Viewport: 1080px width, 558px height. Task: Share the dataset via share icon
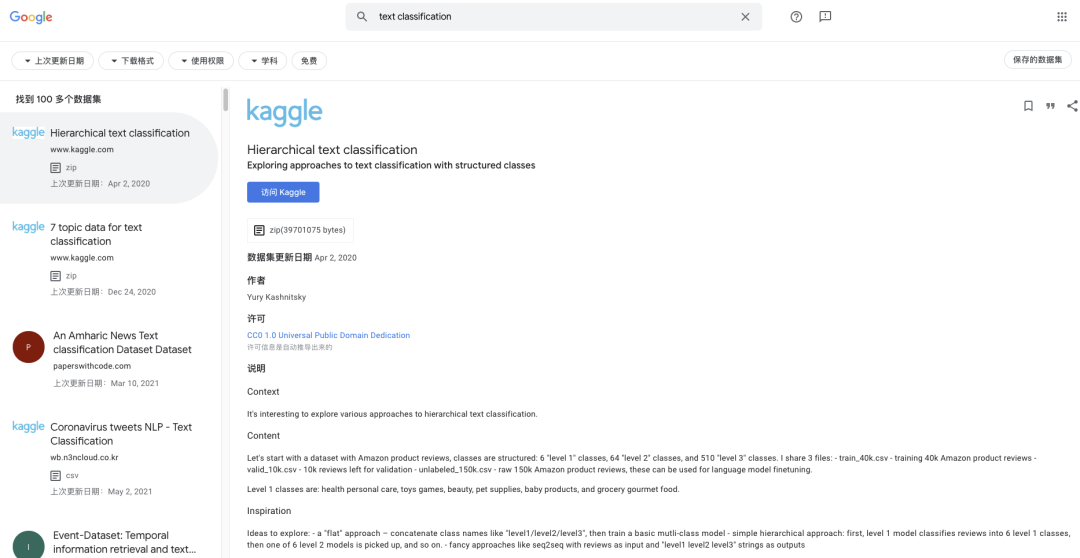(x=1072, y=106)
